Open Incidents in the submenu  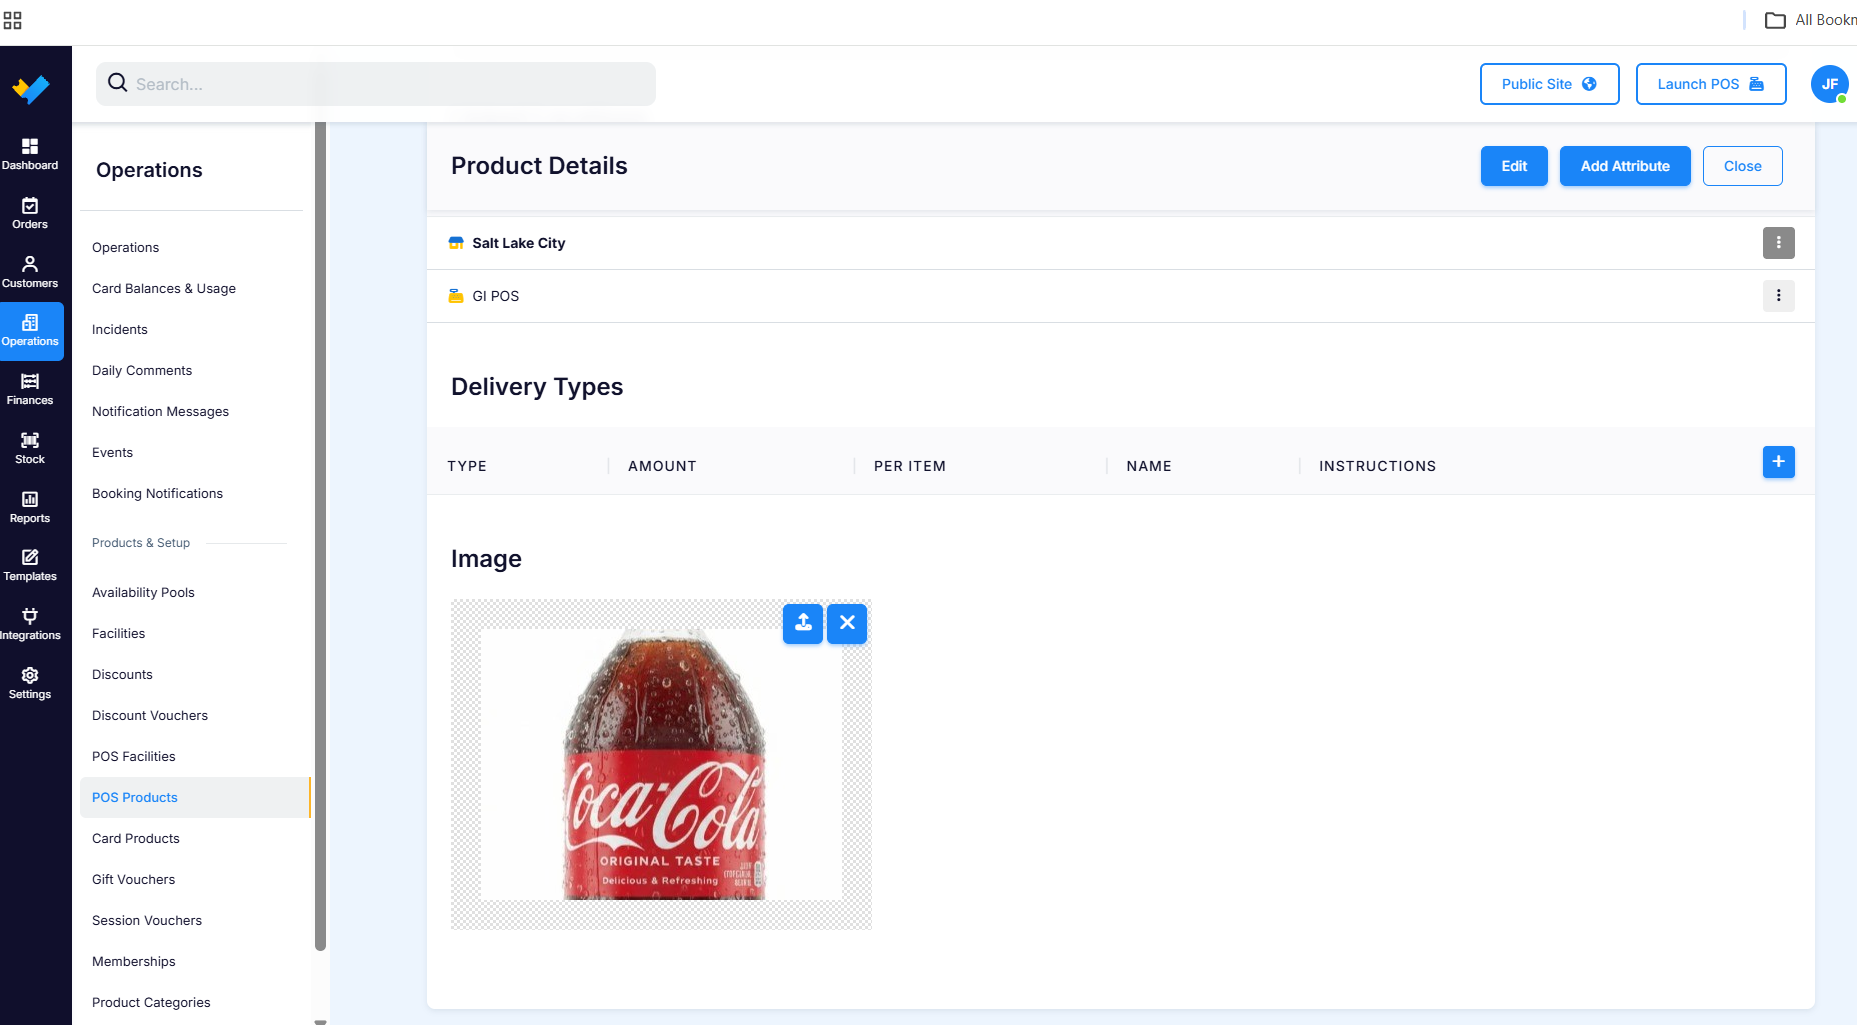pos(119,329)
